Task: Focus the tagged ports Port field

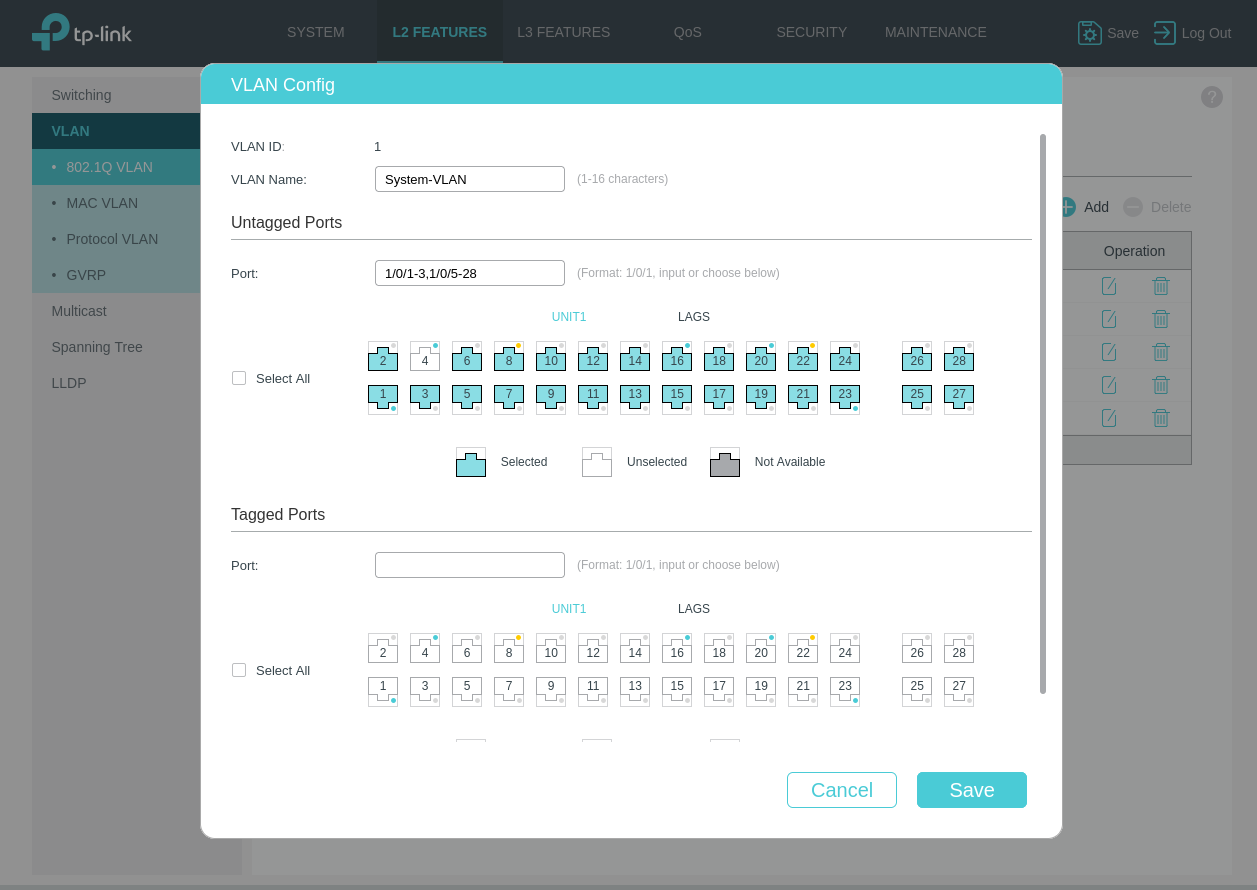Action: click(x=470, y=565)
